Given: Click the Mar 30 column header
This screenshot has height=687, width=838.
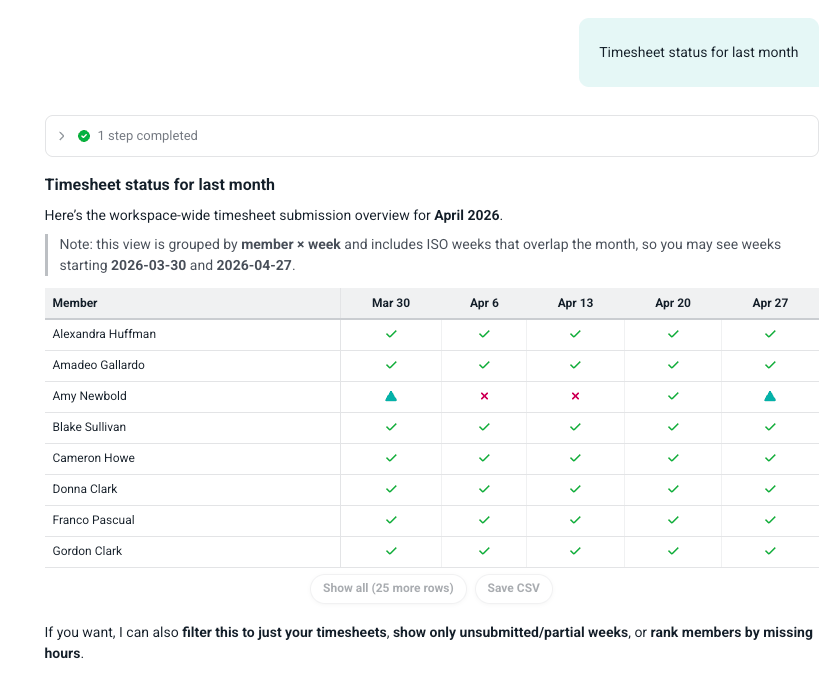Looking at the screenshot, I should (x=391, y=303).
